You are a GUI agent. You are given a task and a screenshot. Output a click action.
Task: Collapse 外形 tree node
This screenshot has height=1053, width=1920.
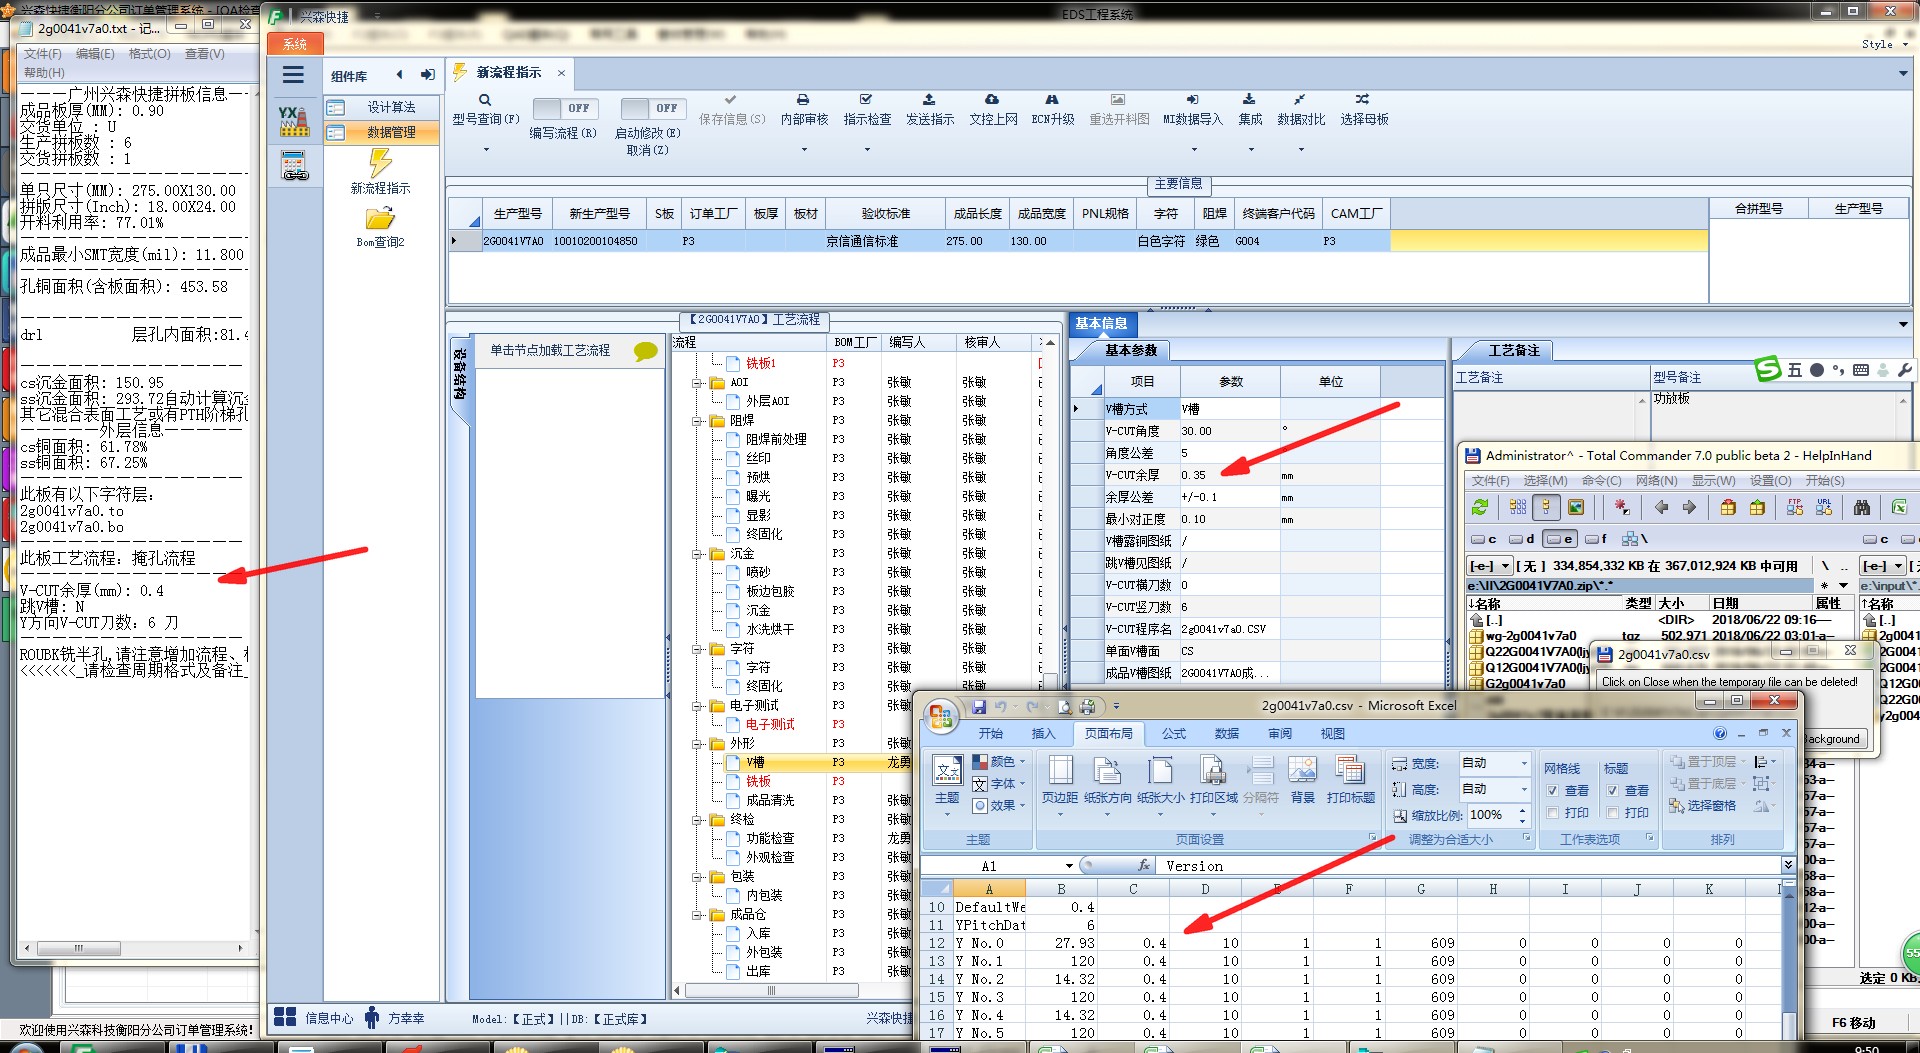(697, 744)
